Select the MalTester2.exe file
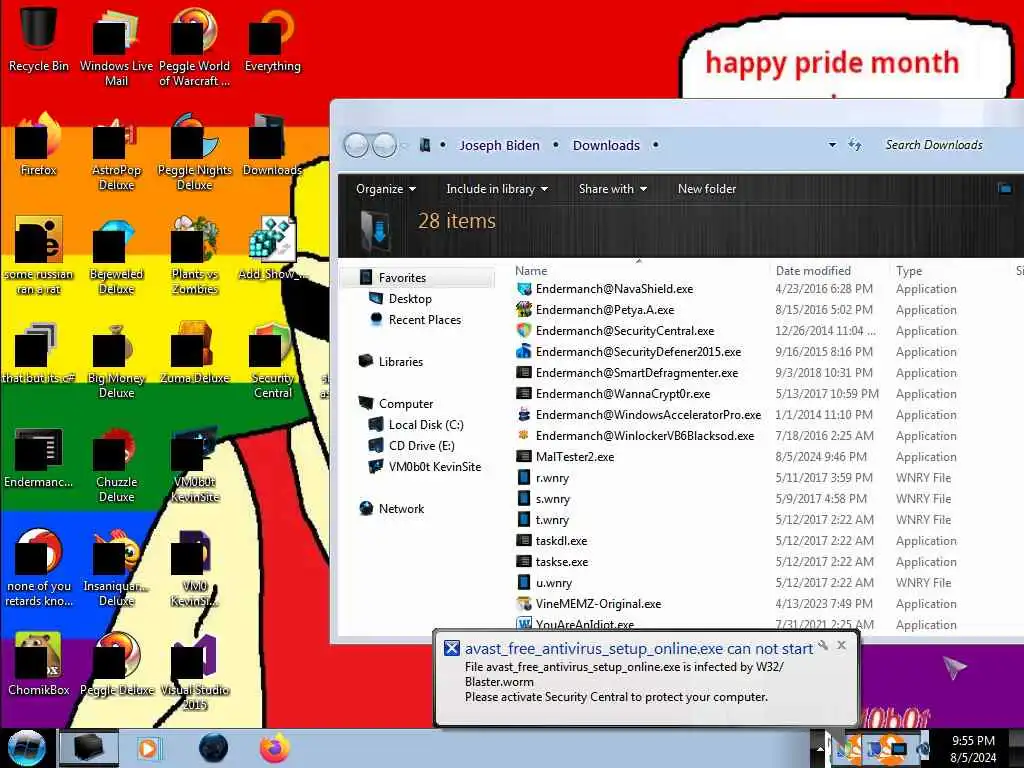Screen dimensions: 1024x768 point(575,456)
